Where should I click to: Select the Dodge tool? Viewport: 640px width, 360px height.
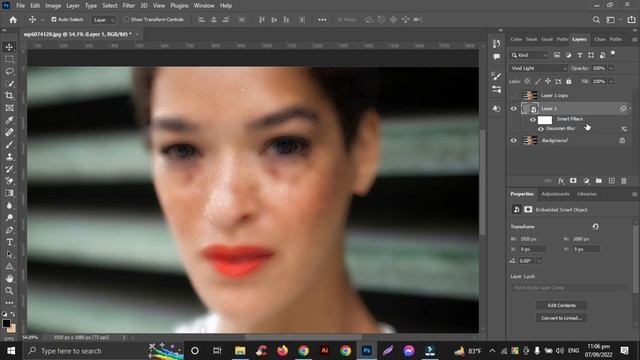tap(9, 218)
